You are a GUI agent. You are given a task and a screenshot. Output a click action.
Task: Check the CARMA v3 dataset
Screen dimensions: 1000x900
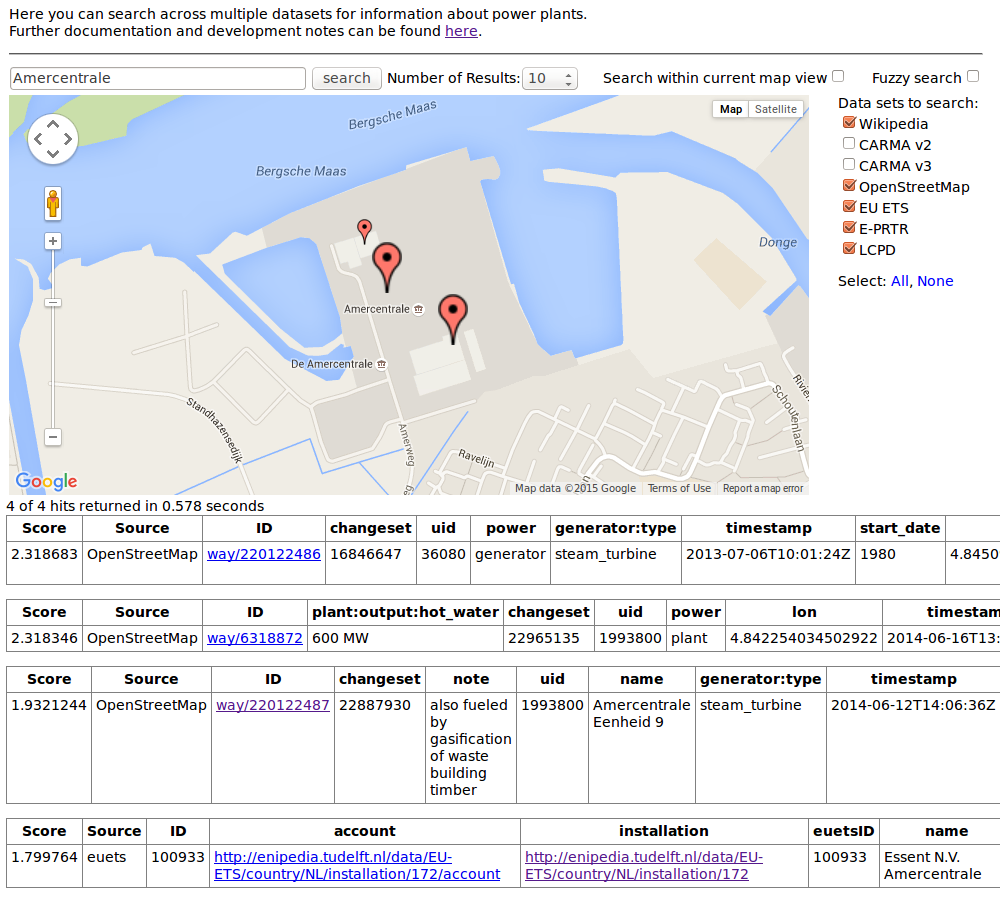pyautogui.click(x=849, y=165)
